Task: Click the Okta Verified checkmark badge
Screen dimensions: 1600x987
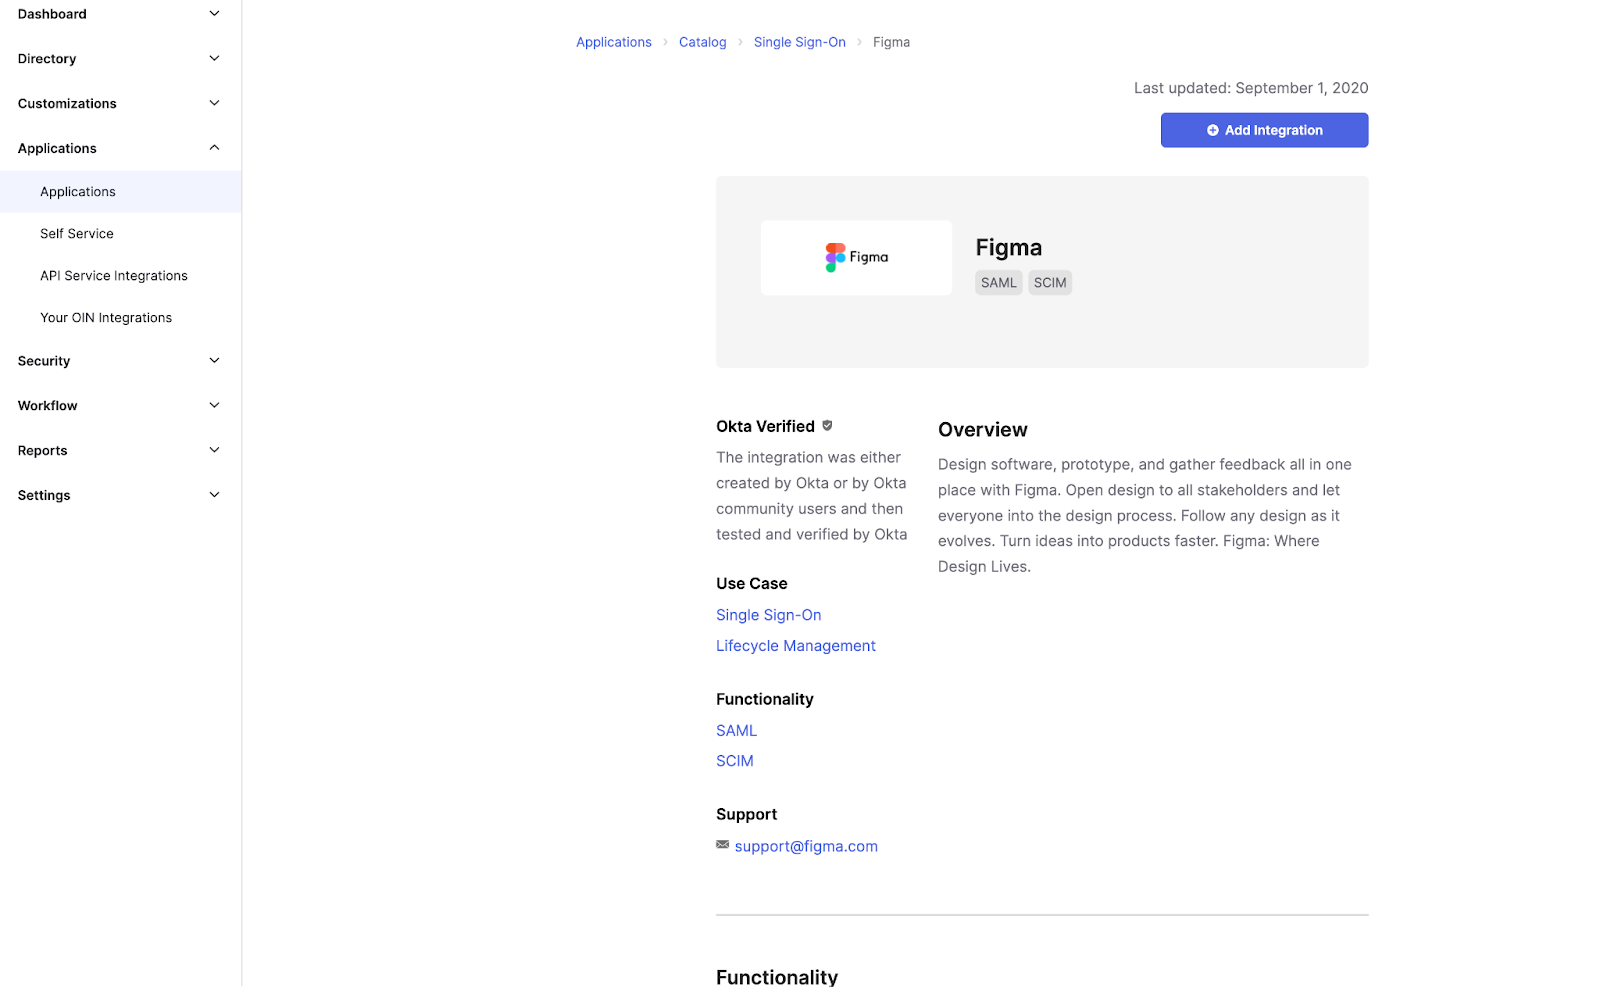Action: [827, 424]
